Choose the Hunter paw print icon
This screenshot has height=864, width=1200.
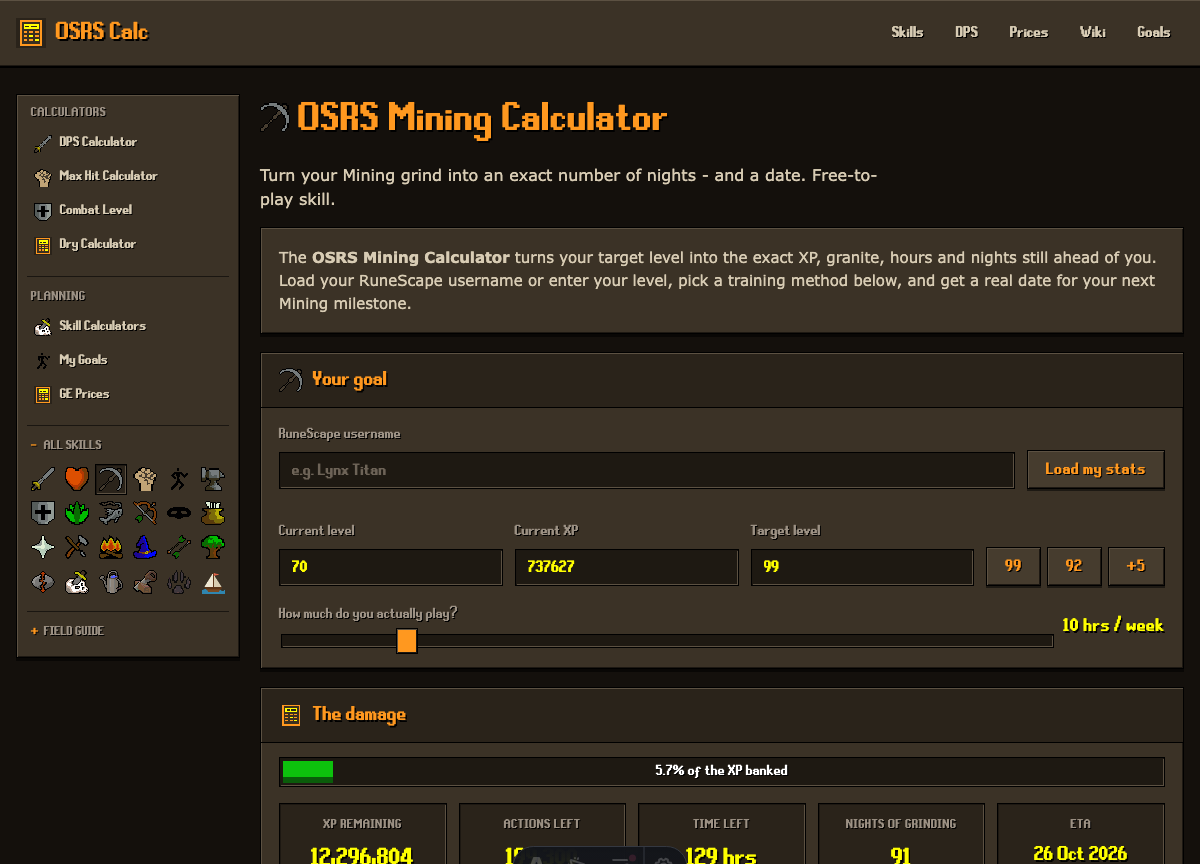[x=179, y=581]
